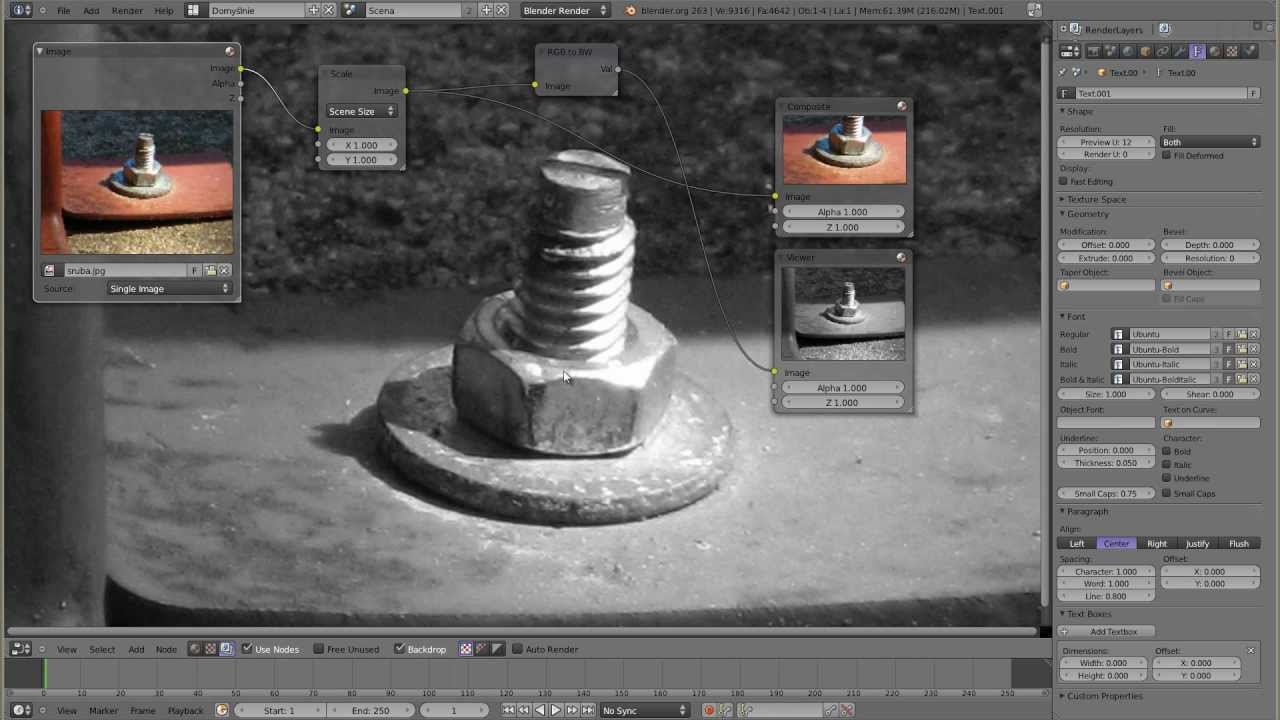Click the Composite node preview toggle icon

[x=902, y=106]
